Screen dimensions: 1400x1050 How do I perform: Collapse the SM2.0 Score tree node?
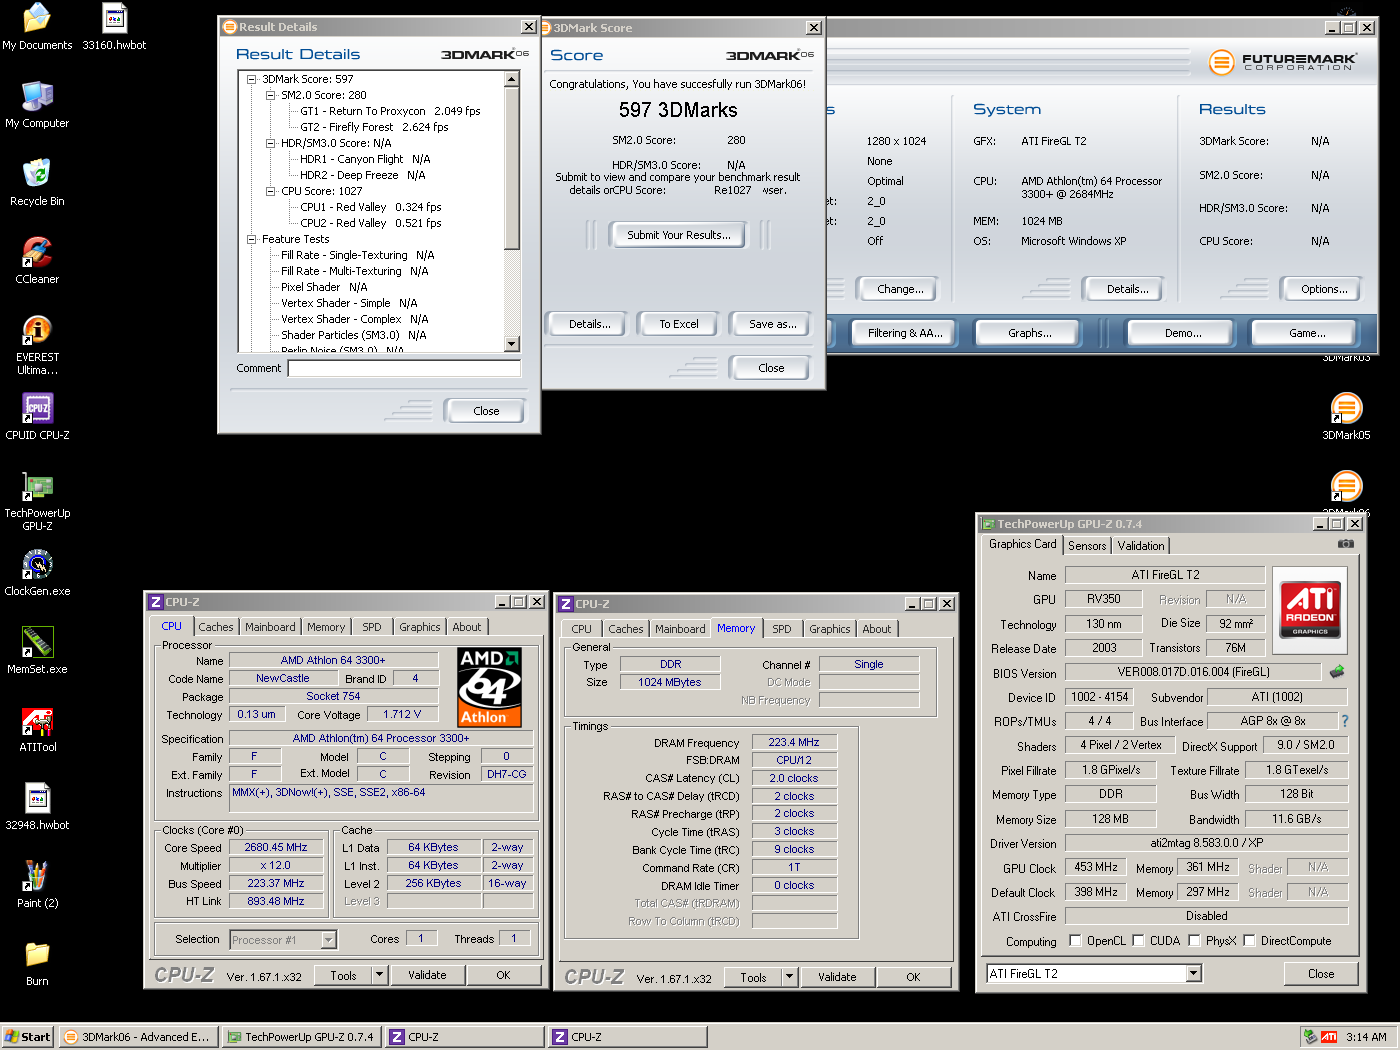[x=271, y=95]
